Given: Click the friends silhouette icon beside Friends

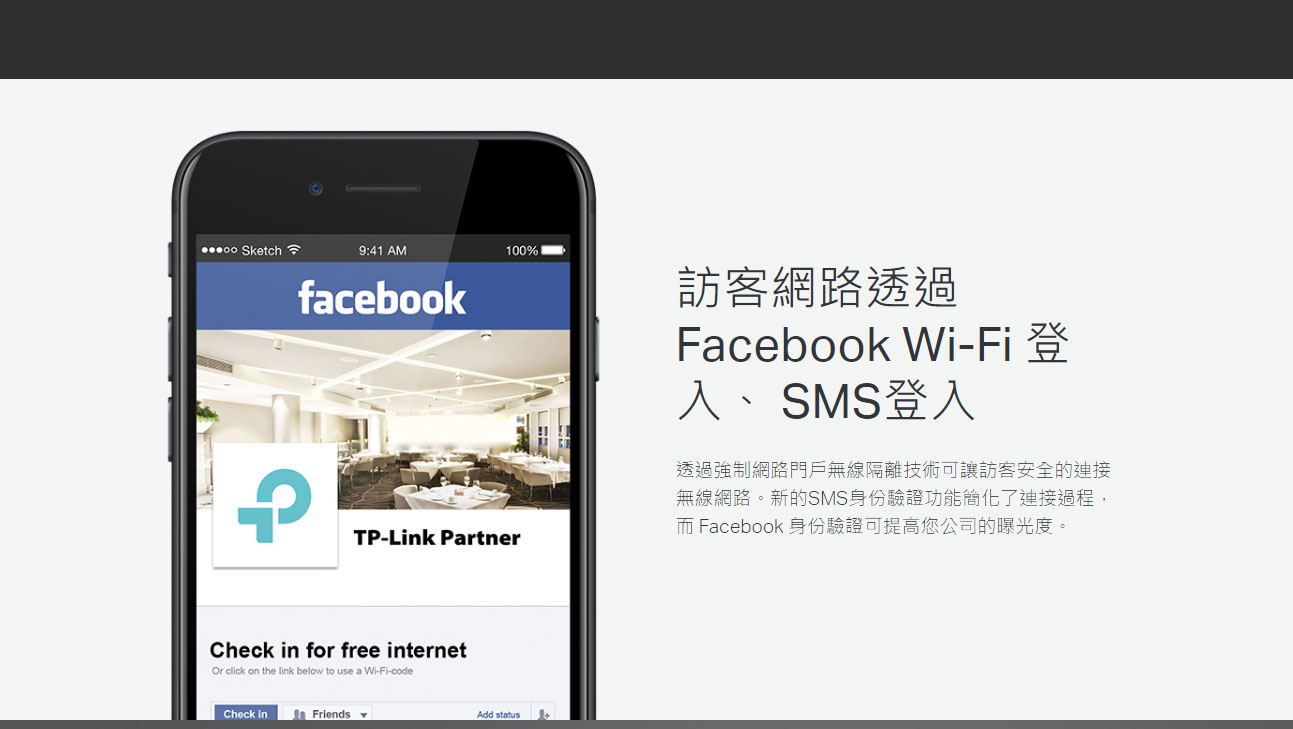Looking at the screenshot, I should point(298,714).
